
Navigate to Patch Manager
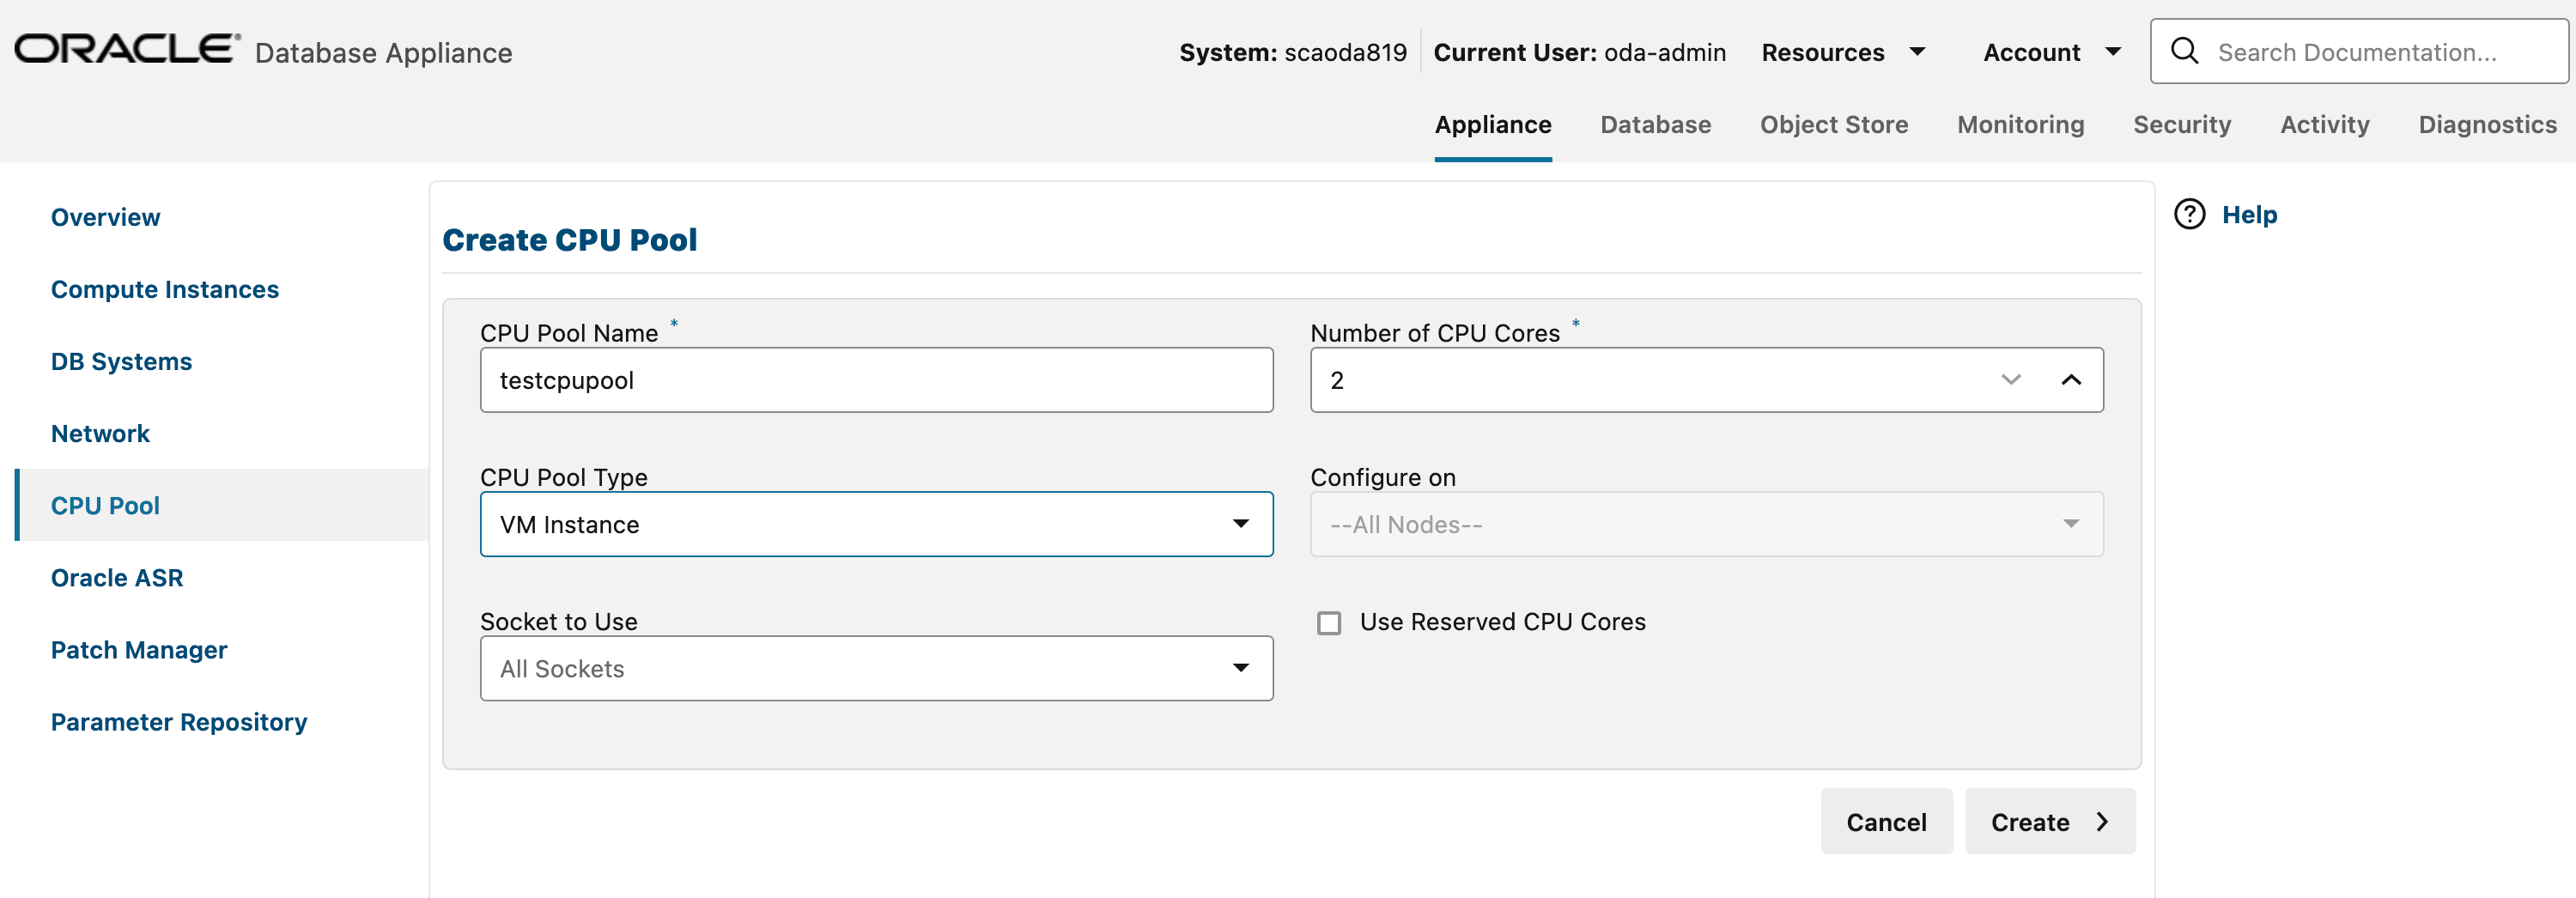pos(139,650)
